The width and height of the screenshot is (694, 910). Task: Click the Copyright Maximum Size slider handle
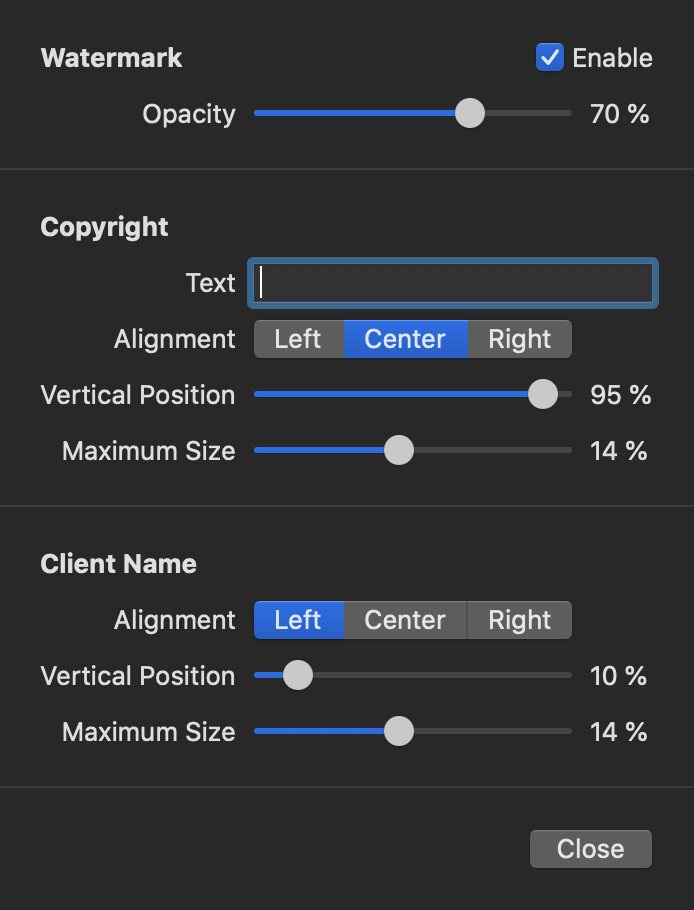399,450
